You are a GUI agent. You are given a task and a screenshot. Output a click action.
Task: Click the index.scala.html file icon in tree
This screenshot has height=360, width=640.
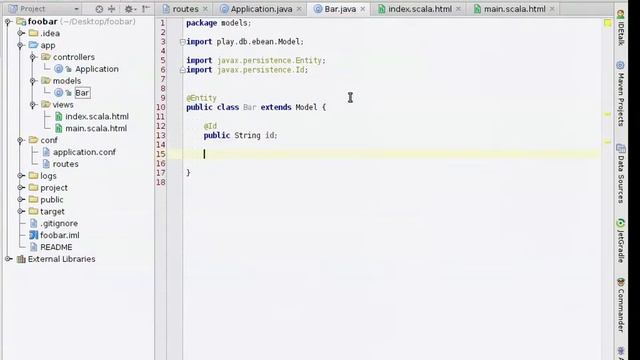(58, 116)
